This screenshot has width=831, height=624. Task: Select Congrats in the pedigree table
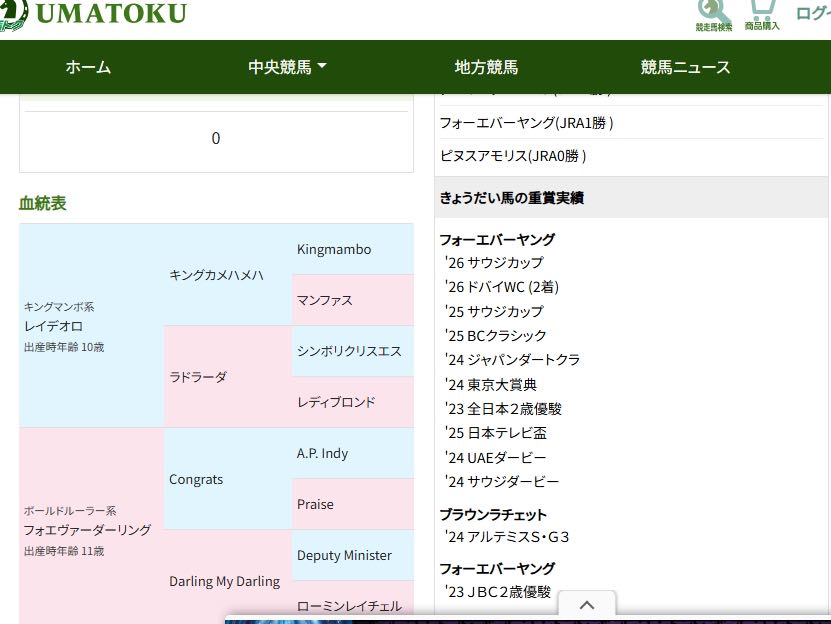tap(196, 479)
